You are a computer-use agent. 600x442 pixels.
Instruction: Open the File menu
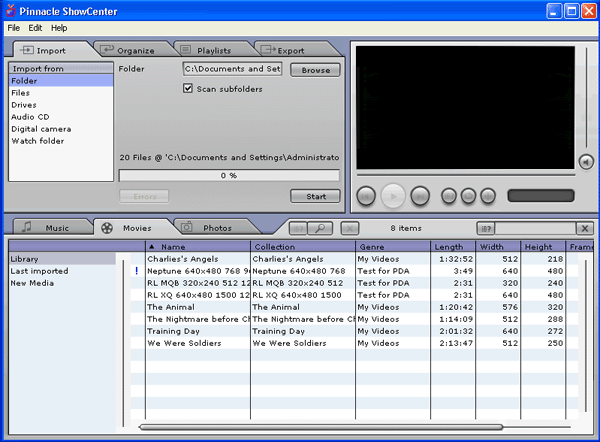tap(13, 28)
